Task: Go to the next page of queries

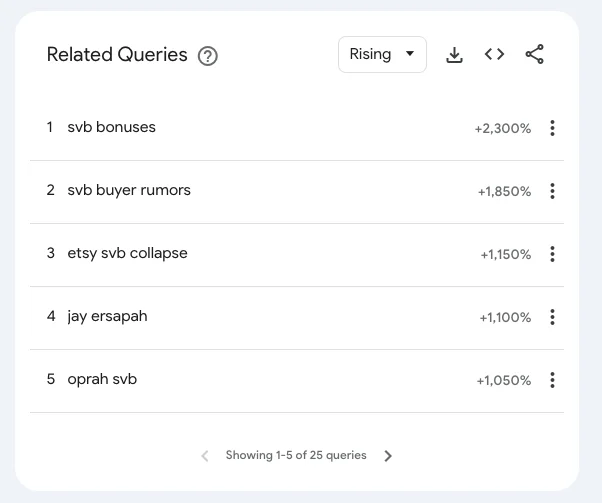Action: tap(389, 456)
